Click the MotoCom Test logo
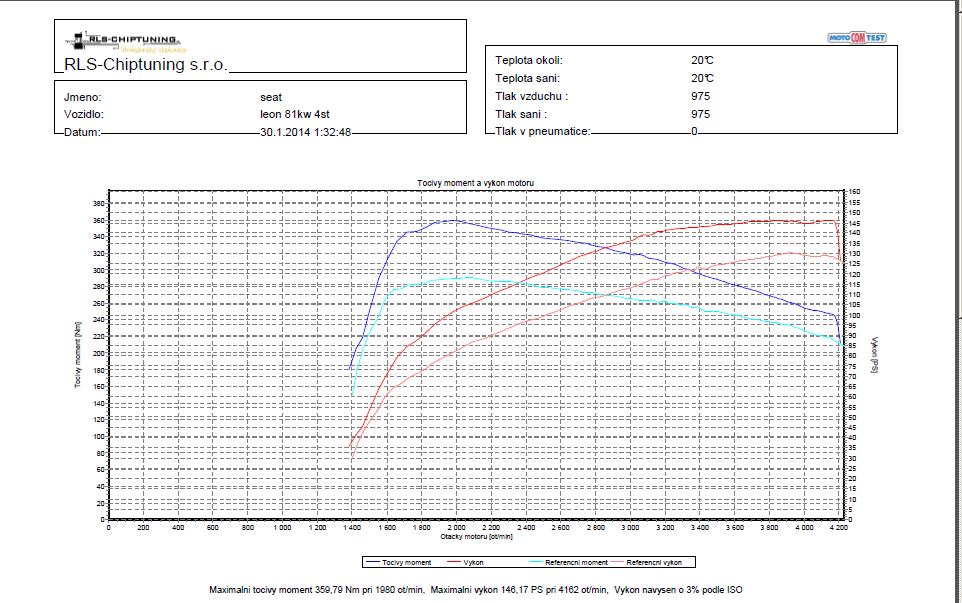The image size is (962, 603). coord(857,38)
